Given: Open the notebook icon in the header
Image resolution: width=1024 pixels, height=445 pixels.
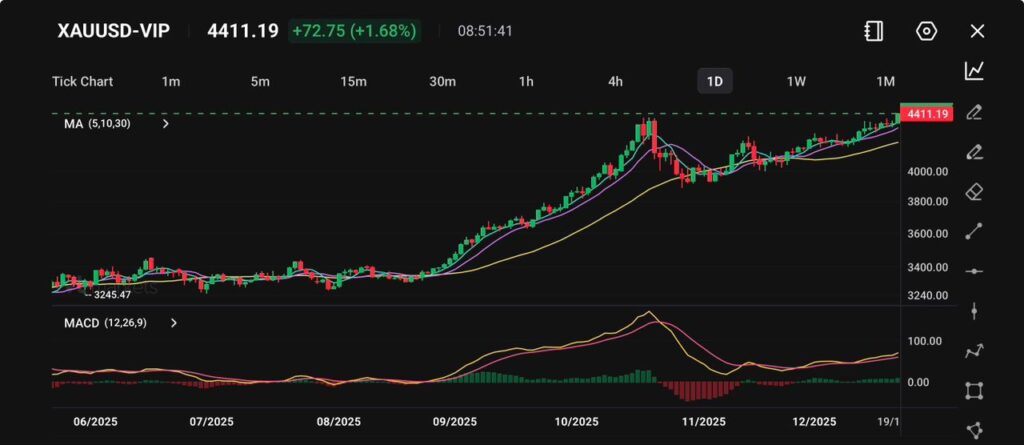Looking at the screenshot, I should (x=873, y=31).
